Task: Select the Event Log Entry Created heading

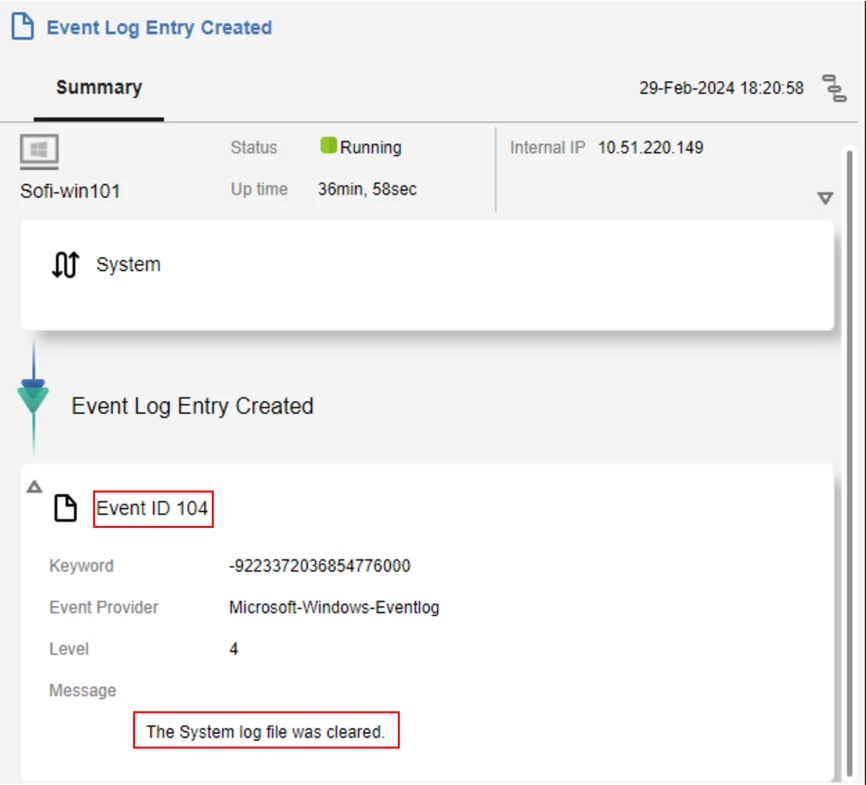Action: tap(192, 406)
